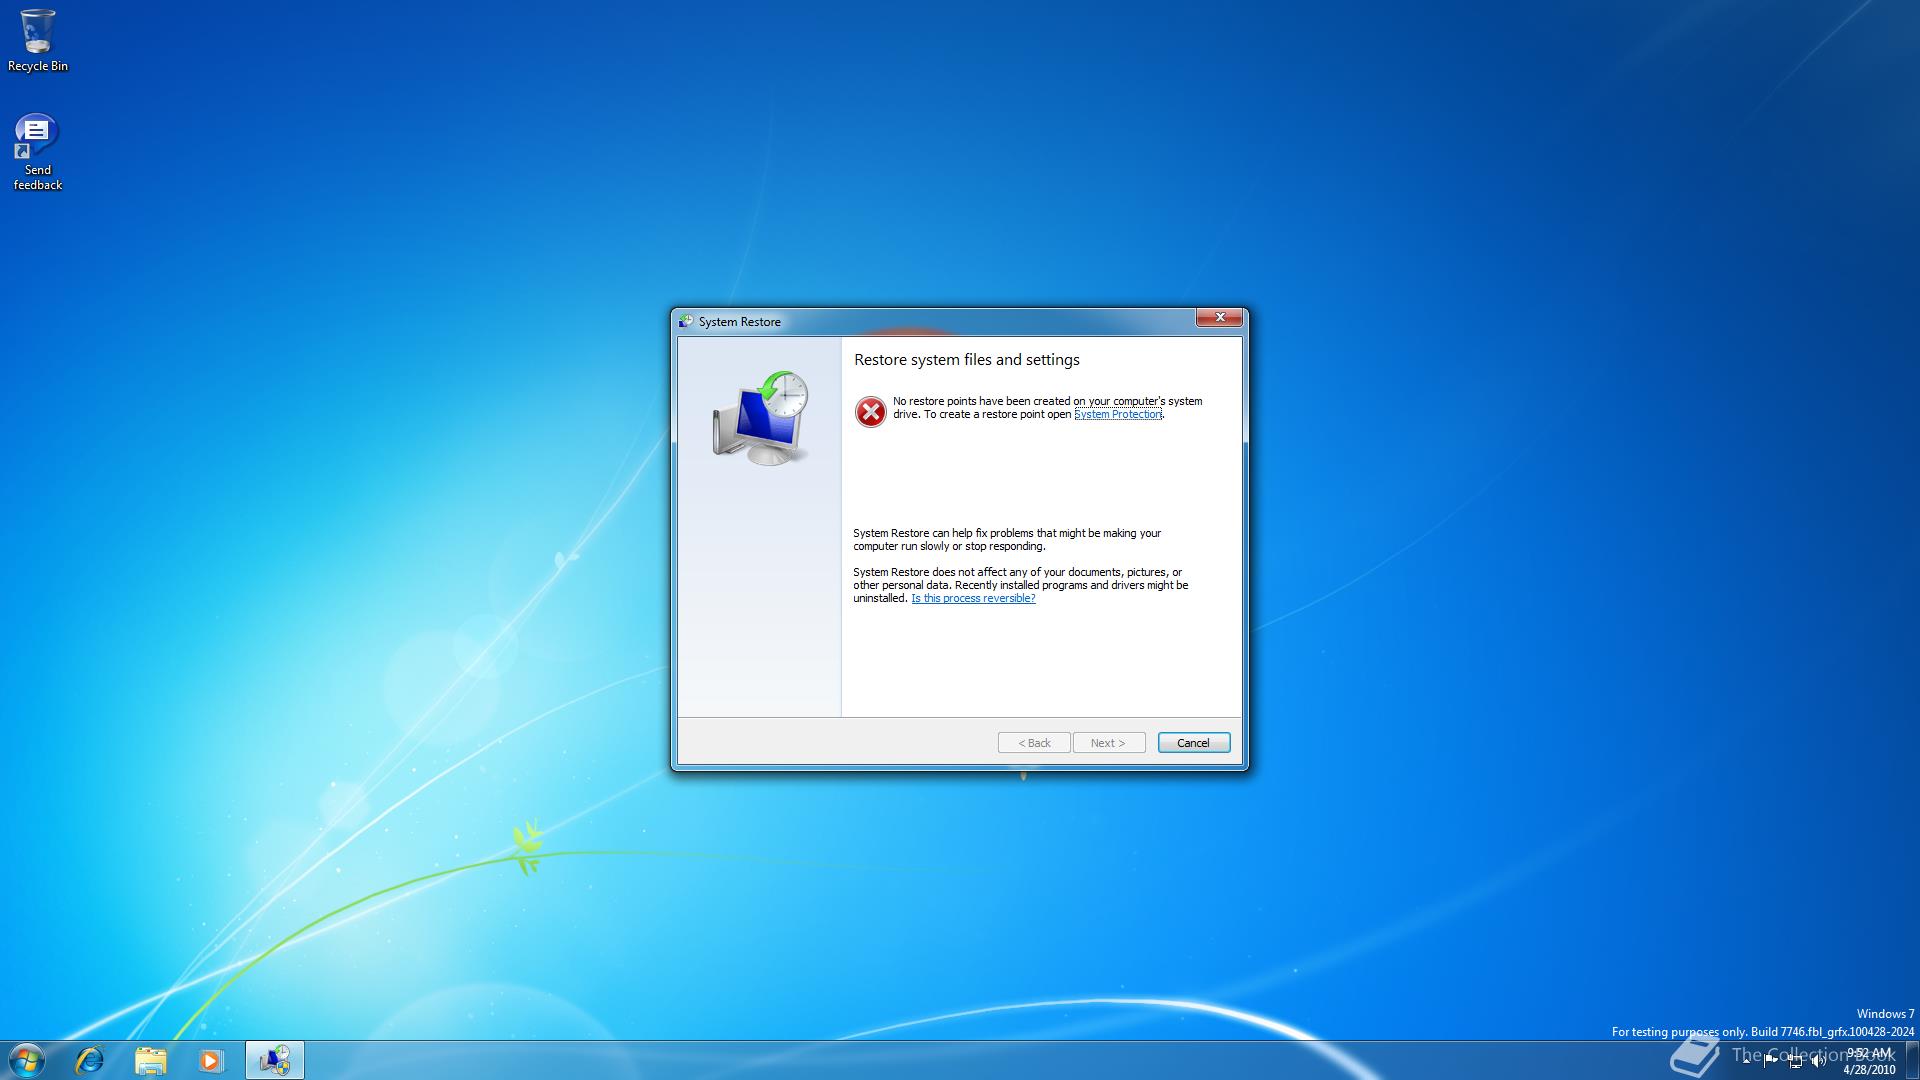
Task: Open 'Is this process reversible?' link
Action: [973, 598]
